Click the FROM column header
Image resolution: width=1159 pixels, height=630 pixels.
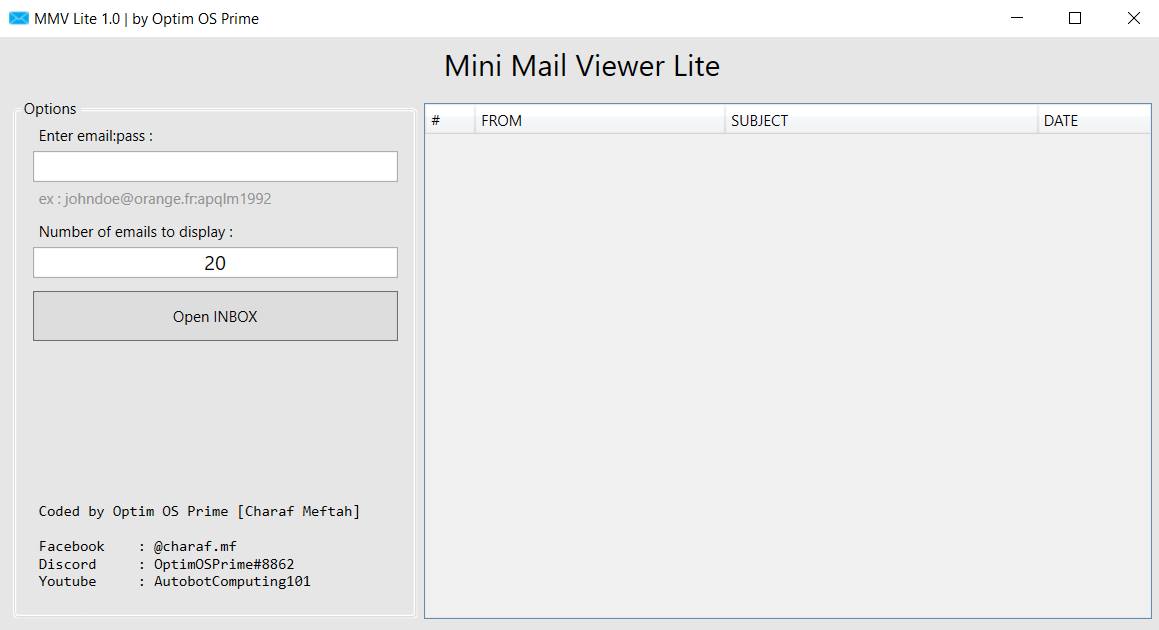tap(599, 121)
